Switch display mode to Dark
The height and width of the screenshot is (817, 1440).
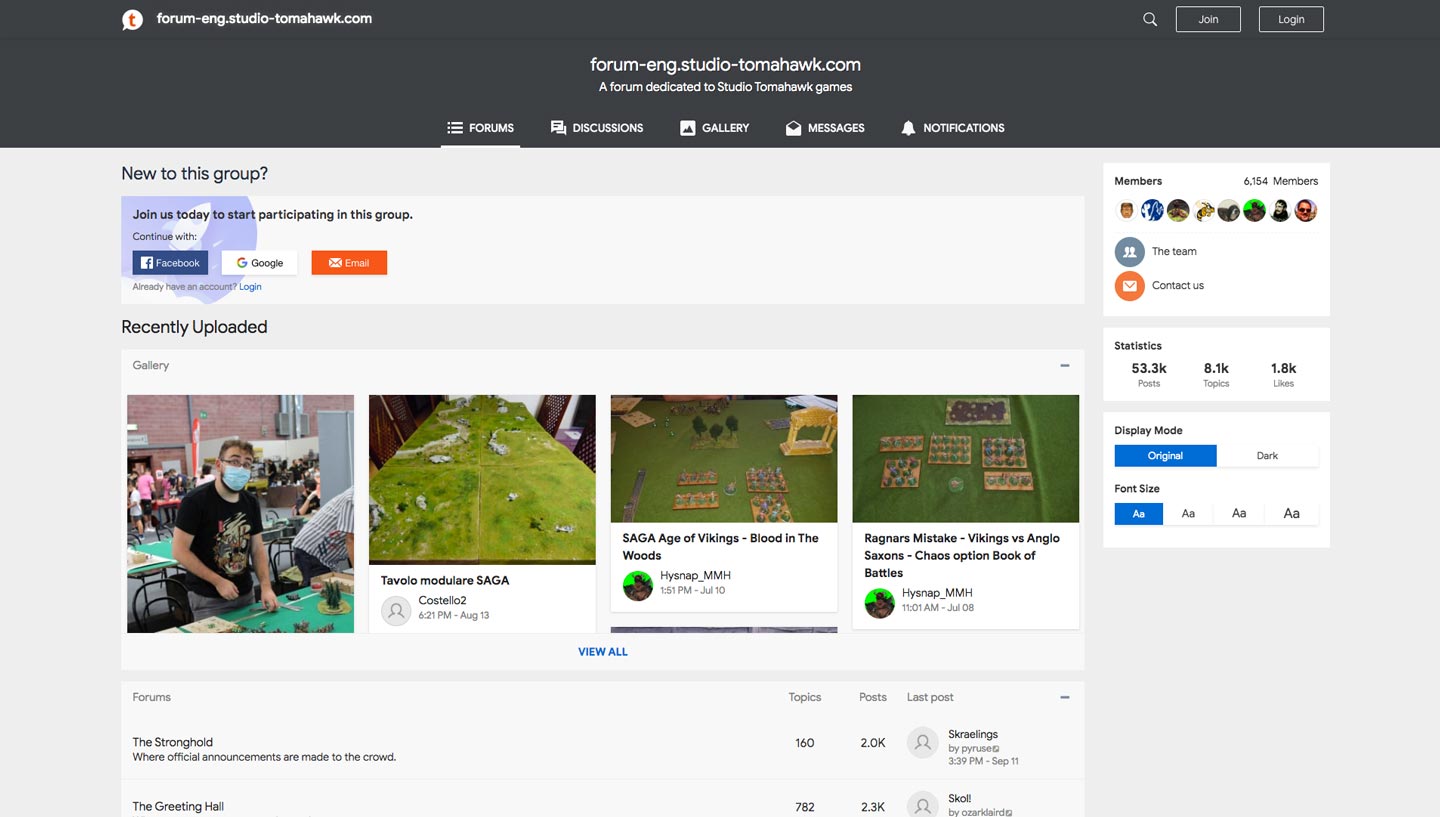1267,456
